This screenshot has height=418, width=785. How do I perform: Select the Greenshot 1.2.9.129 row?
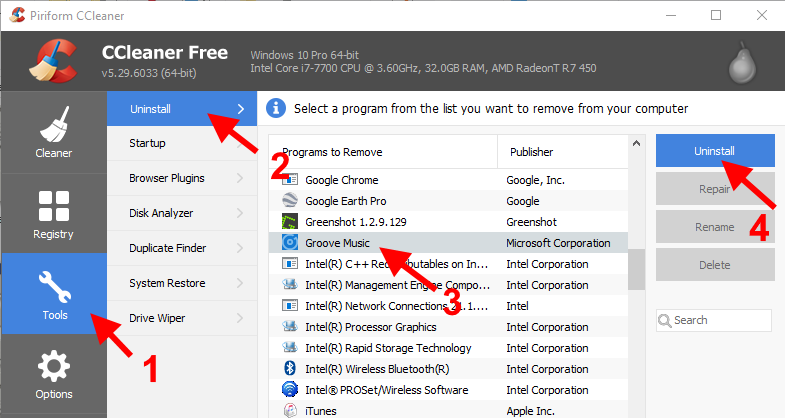click(x=448, y=222)
